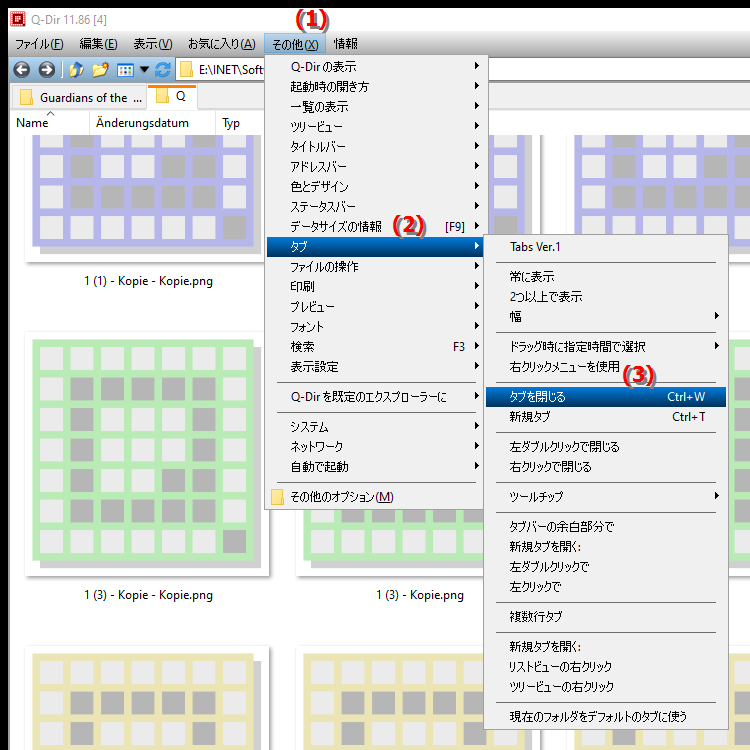Expand the 色とデザイン submenu
Viewport: 750px width, 750px height.
pyautogui.click(x=375, y=187)
